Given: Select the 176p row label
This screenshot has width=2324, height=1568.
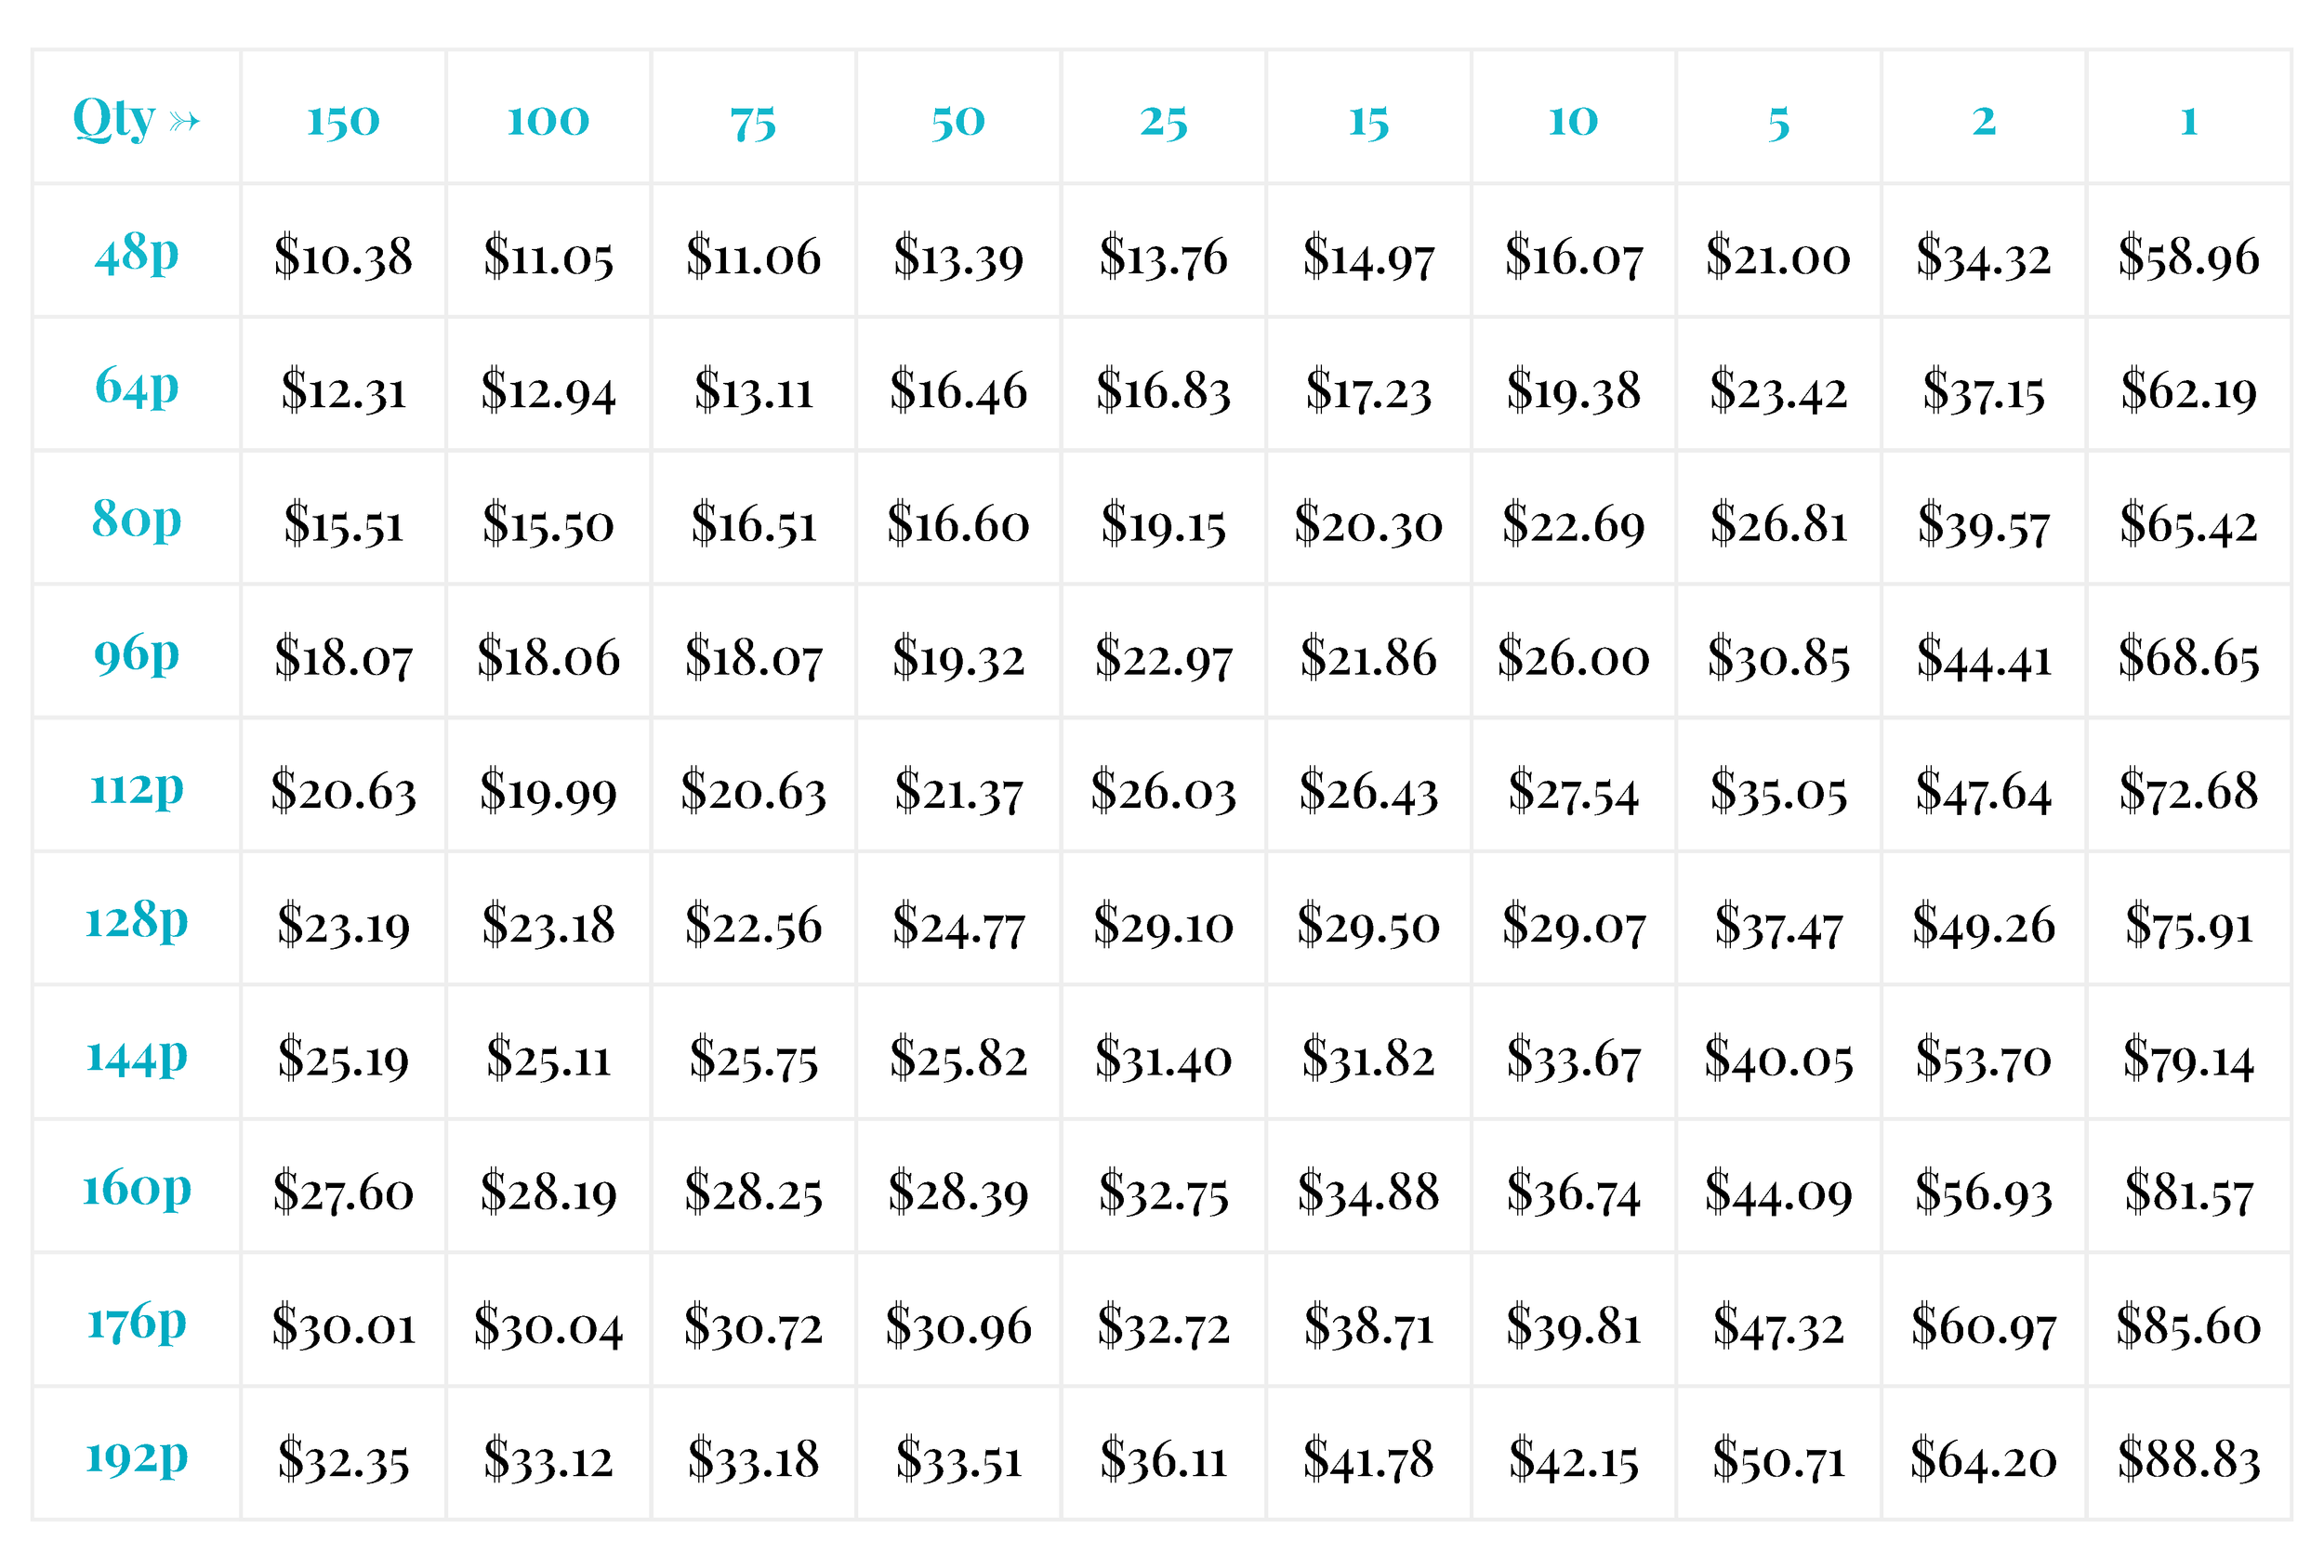Looking at the screenshot, I should point(137,1322).
